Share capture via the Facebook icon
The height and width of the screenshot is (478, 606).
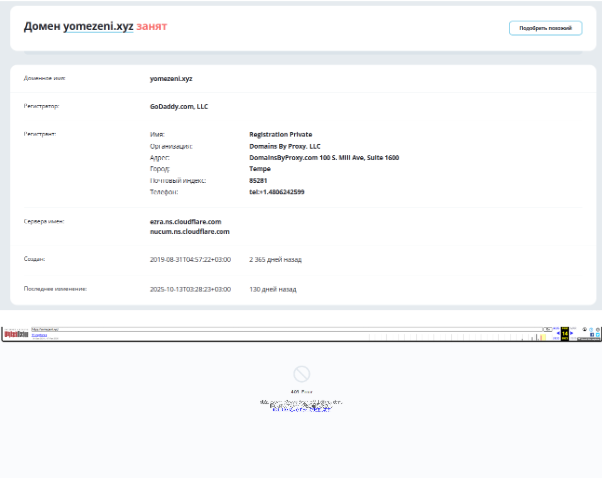coord(592,335)
